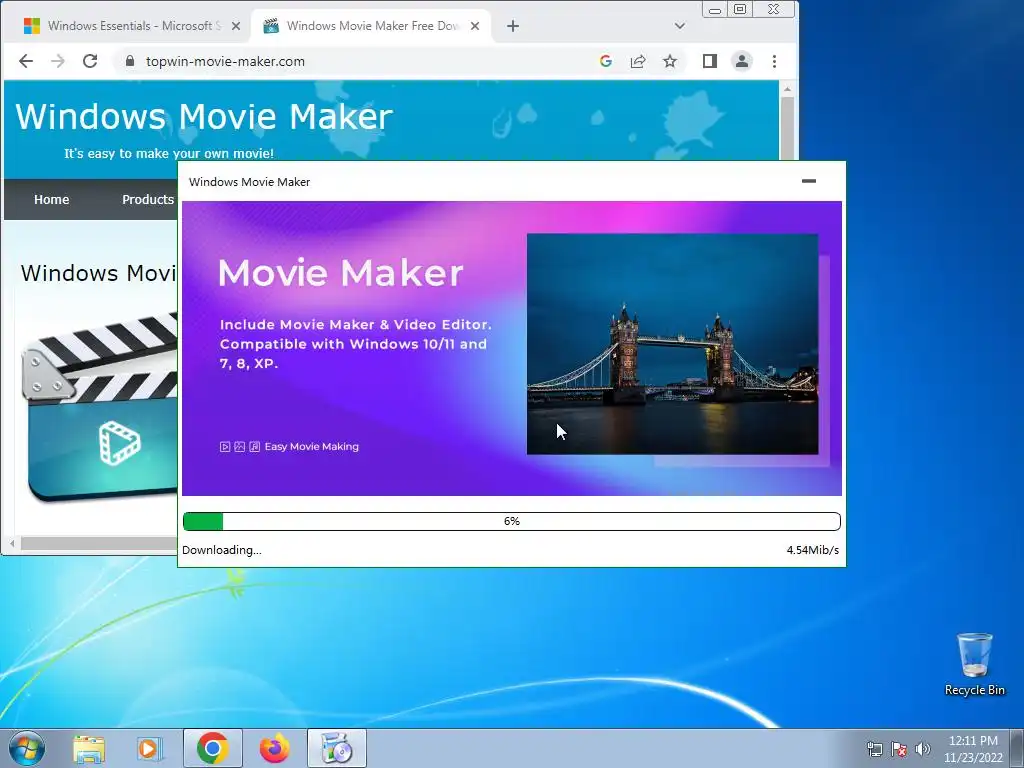The height and width of the screenshot is (768, 1024).
Task: Click the Chrome forward arrow
Action: click(x=58, y=61)
